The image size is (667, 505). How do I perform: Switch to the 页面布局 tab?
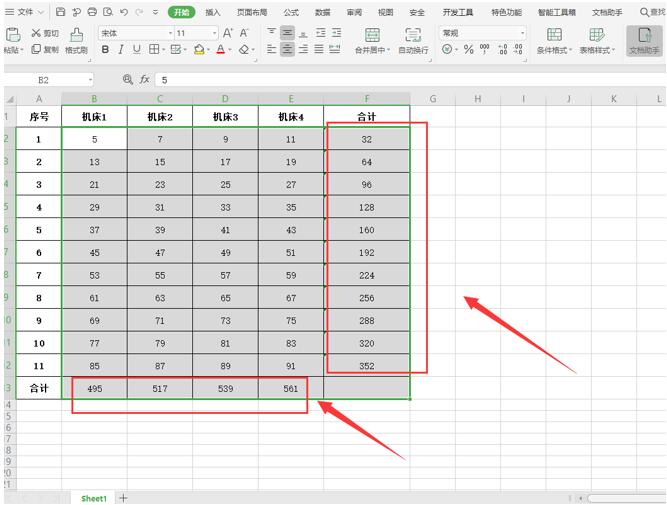point(252,12)
